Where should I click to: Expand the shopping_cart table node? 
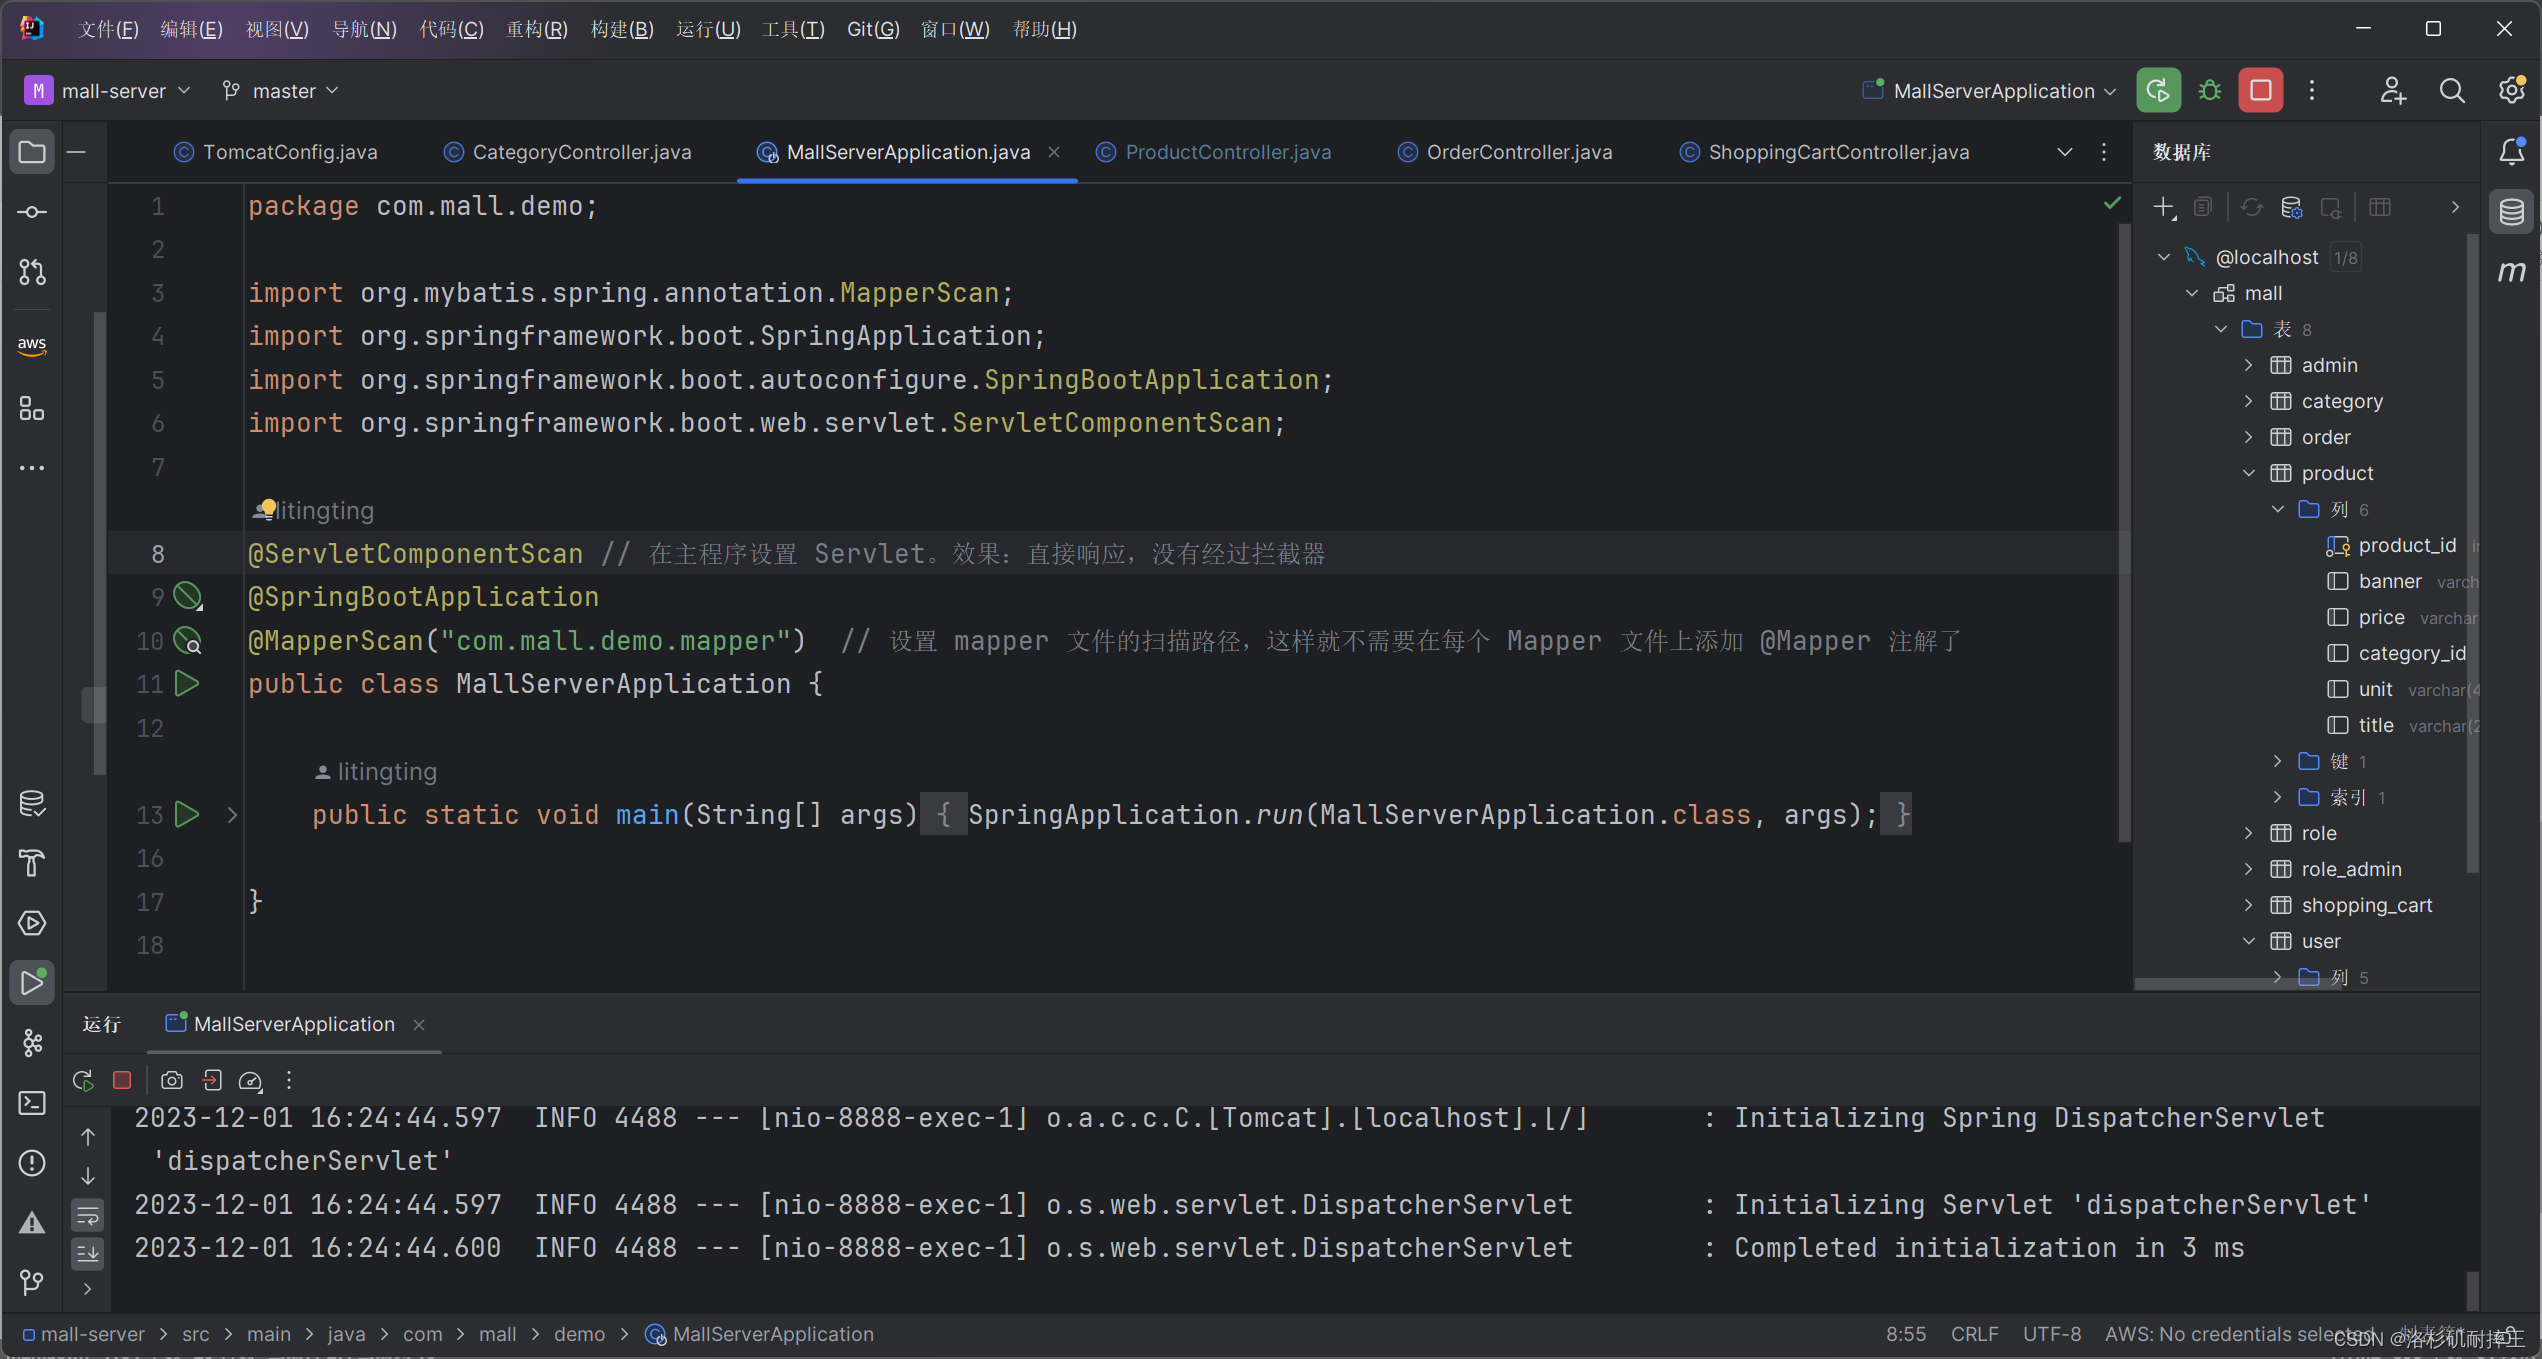point(2249,905)
